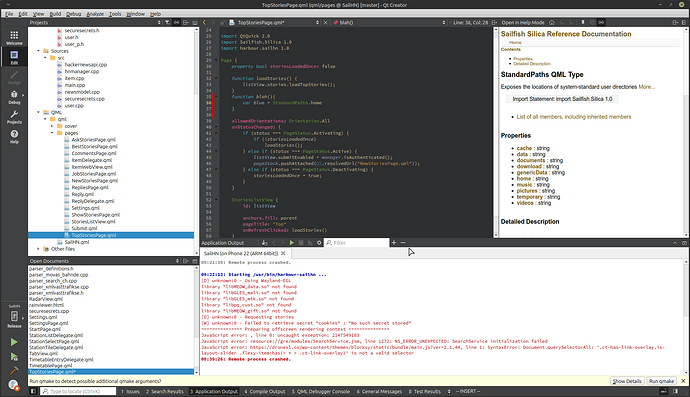Screen dimensions: 690x397
Task: Expand the cover folder
Action: tap(52, 126)
